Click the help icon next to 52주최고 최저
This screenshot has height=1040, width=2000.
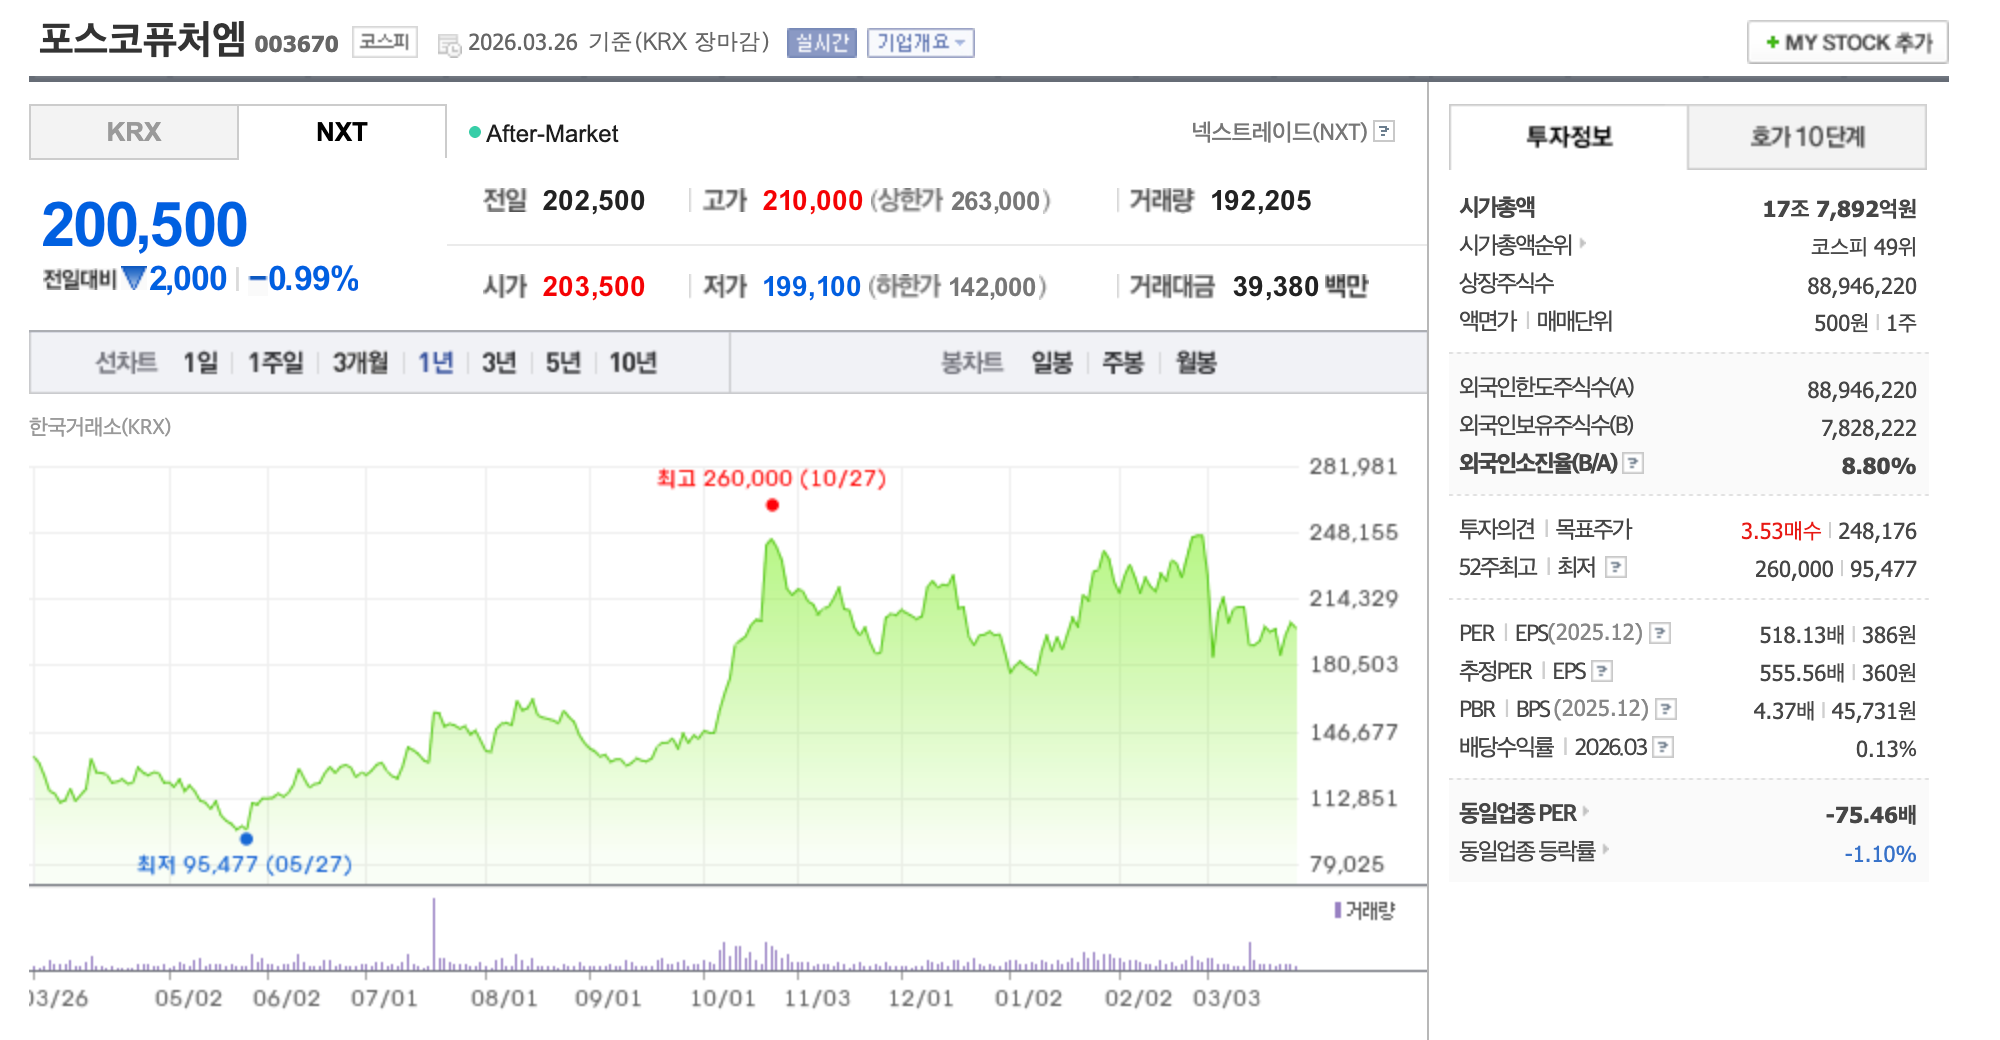pyautogui.click(x=1616, y=567)
